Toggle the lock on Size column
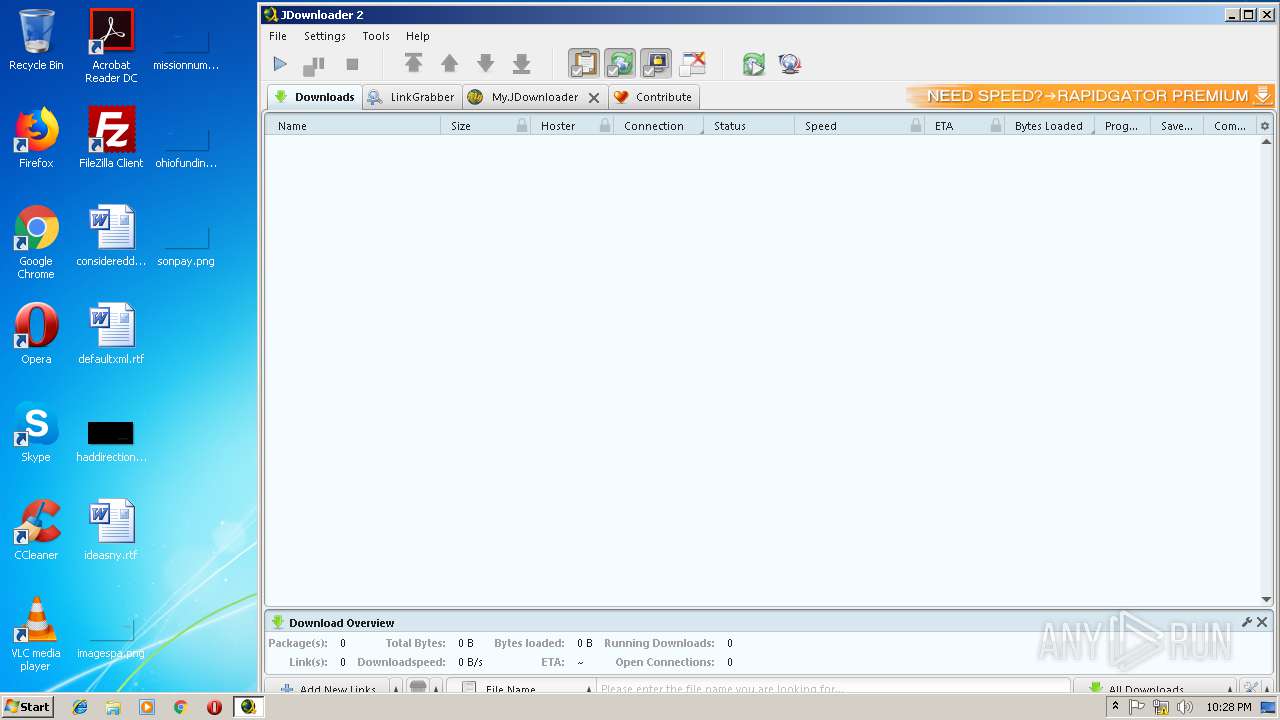This screenshot has height=720, width=1280. point(522,126)
